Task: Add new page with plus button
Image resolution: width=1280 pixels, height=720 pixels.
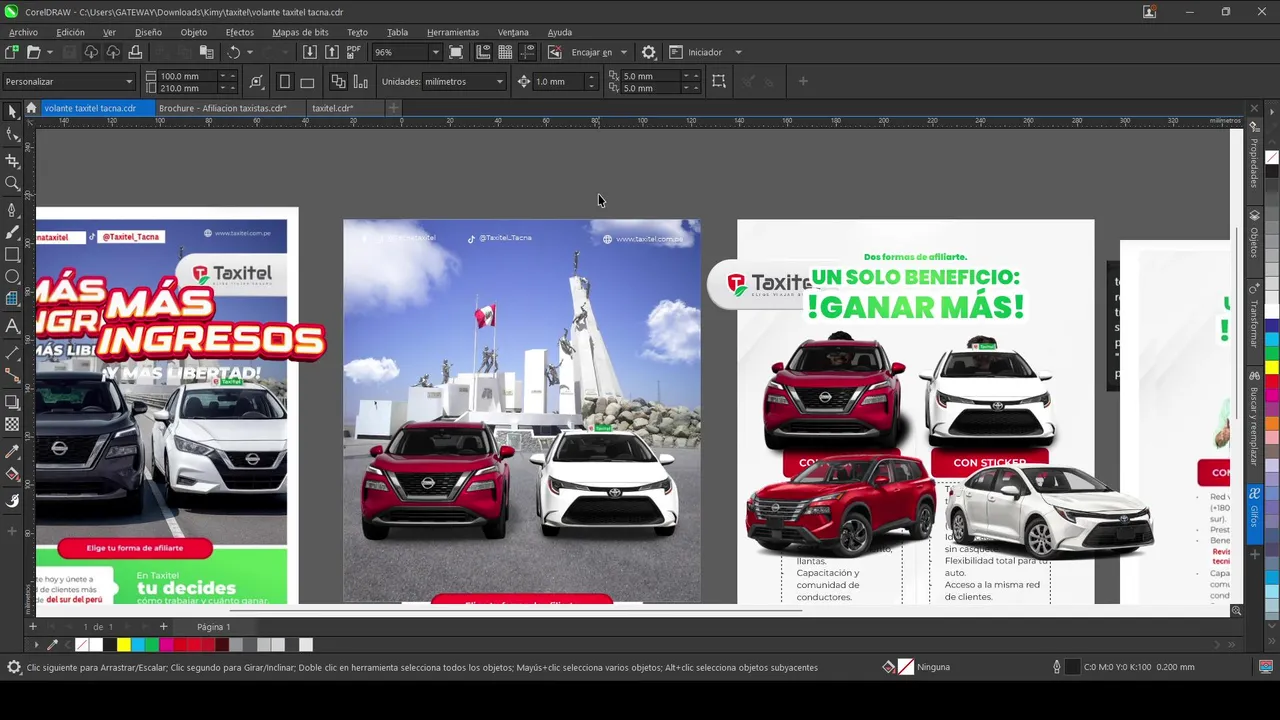Action: click(33, 627)
